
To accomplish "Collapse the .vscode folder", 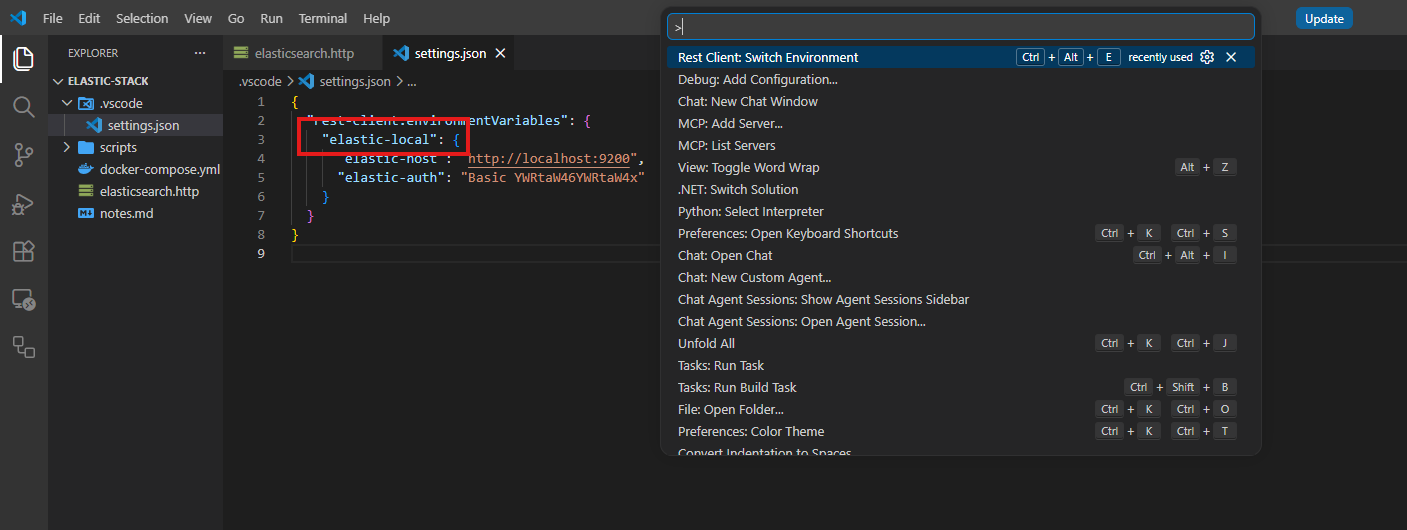I will [67, 103].
